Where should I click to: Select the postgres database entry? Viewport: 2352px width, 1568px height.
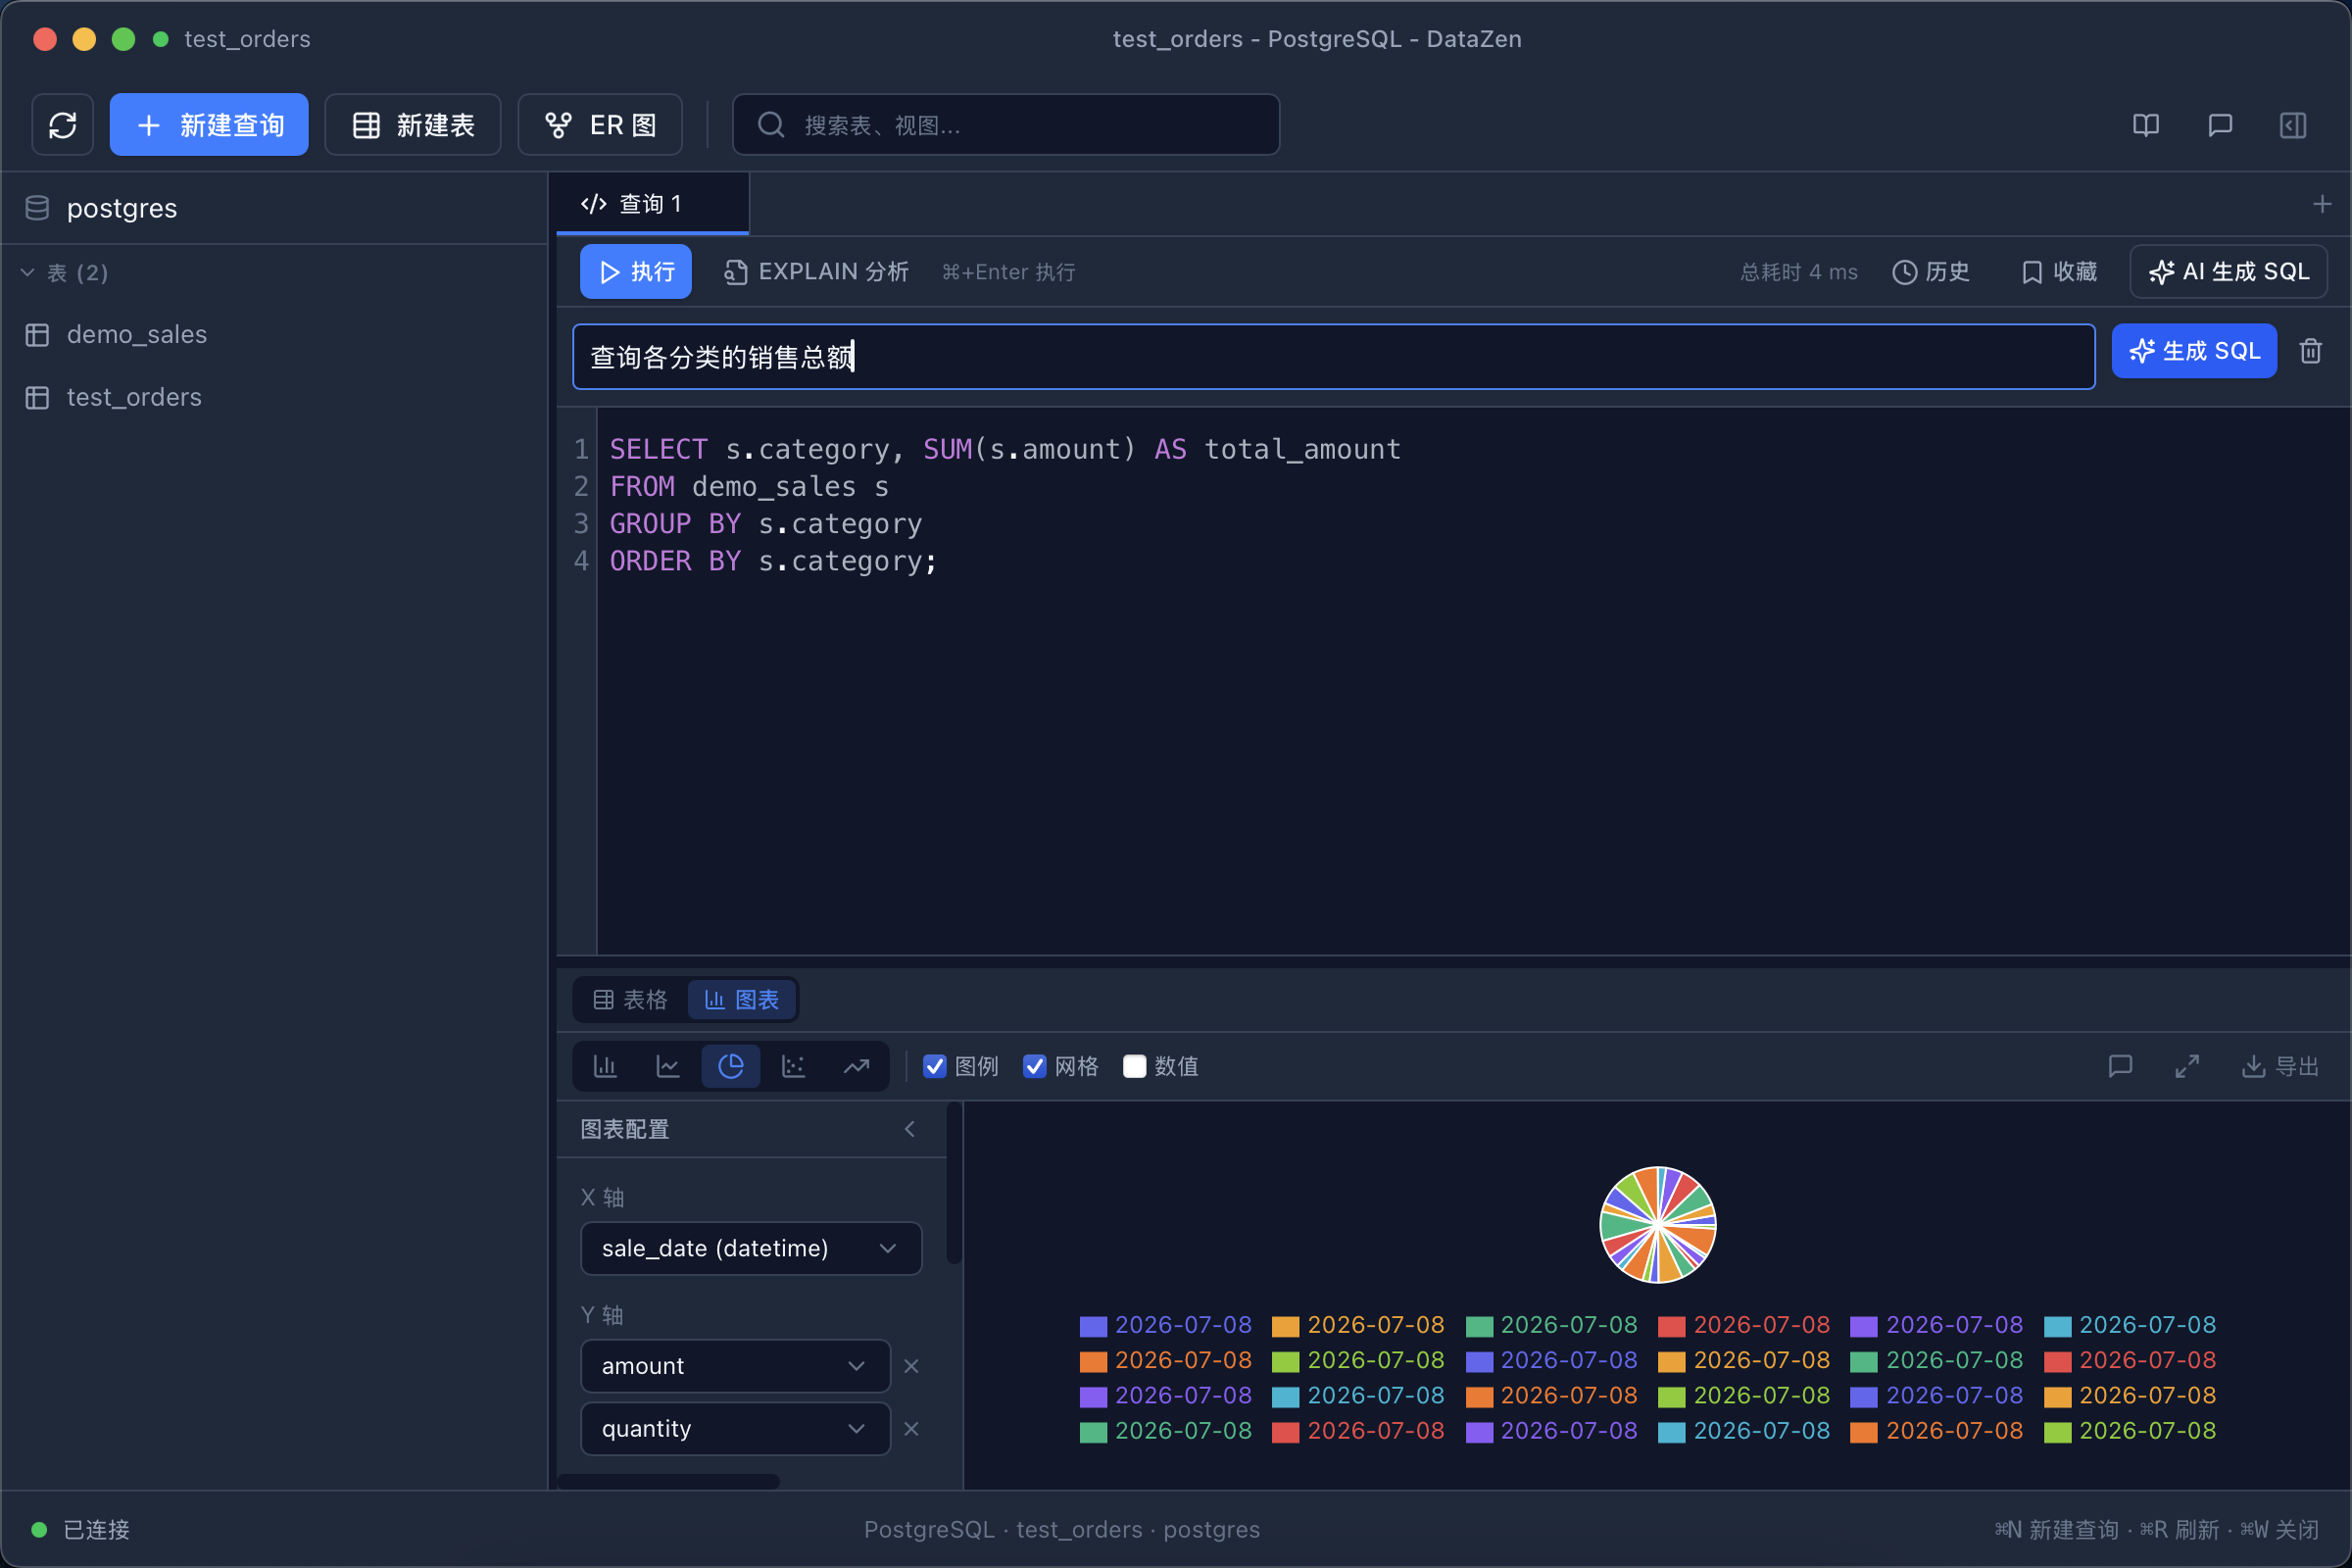click(x=122, y=208)
